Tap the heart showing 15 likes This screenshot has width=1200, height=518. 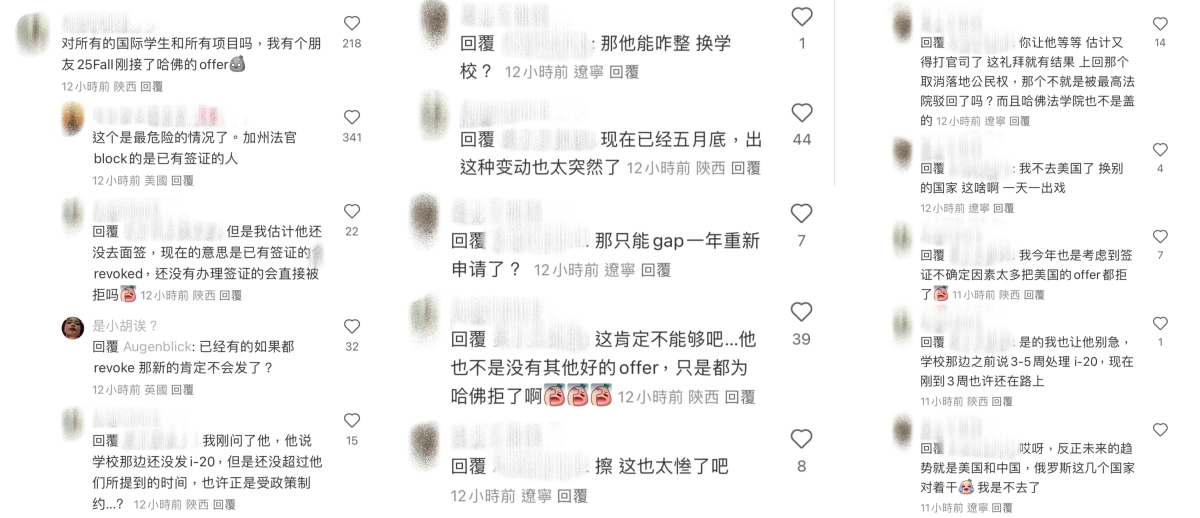tap(352, 421)
